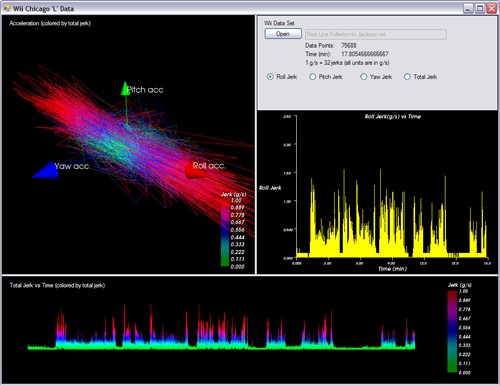500x385 pixels.
Task: Click the app icon in title bar
Action: tap(7, 8)
